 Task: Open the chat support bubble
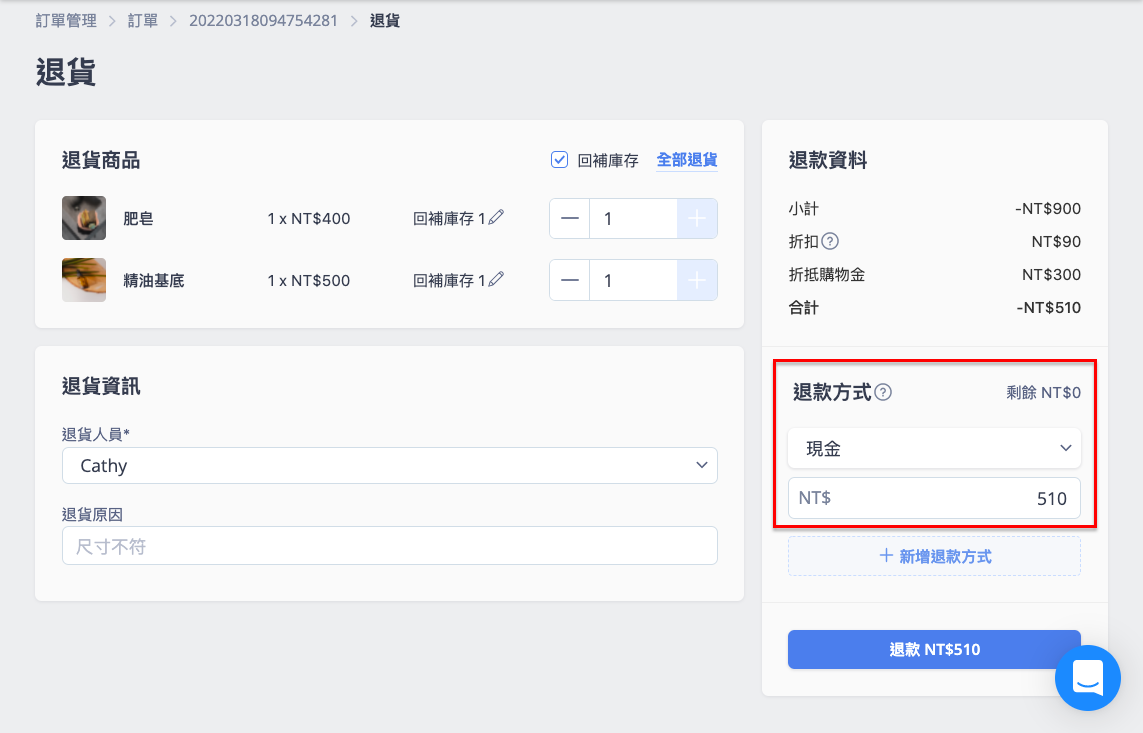(x=1088, y=678)
